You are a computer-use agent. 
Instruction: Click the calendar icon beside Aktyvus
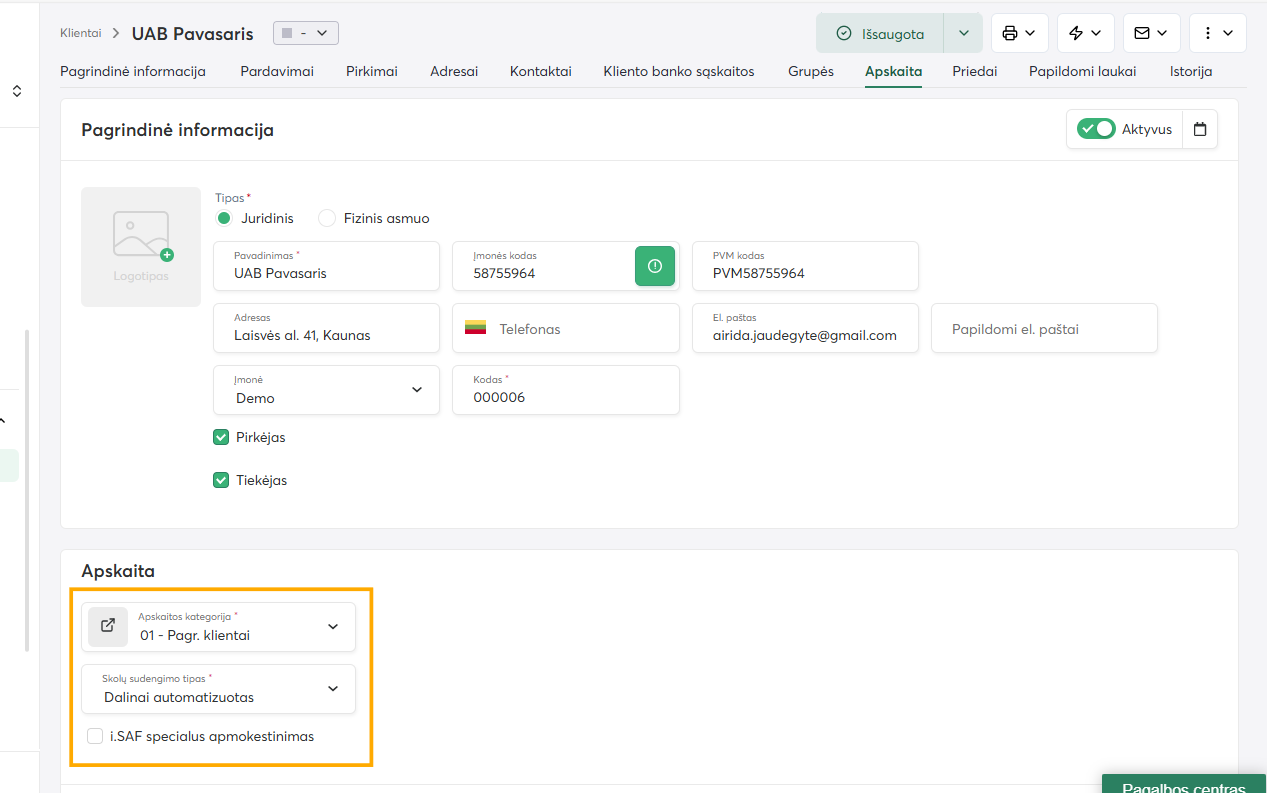tap(1200, 129)
